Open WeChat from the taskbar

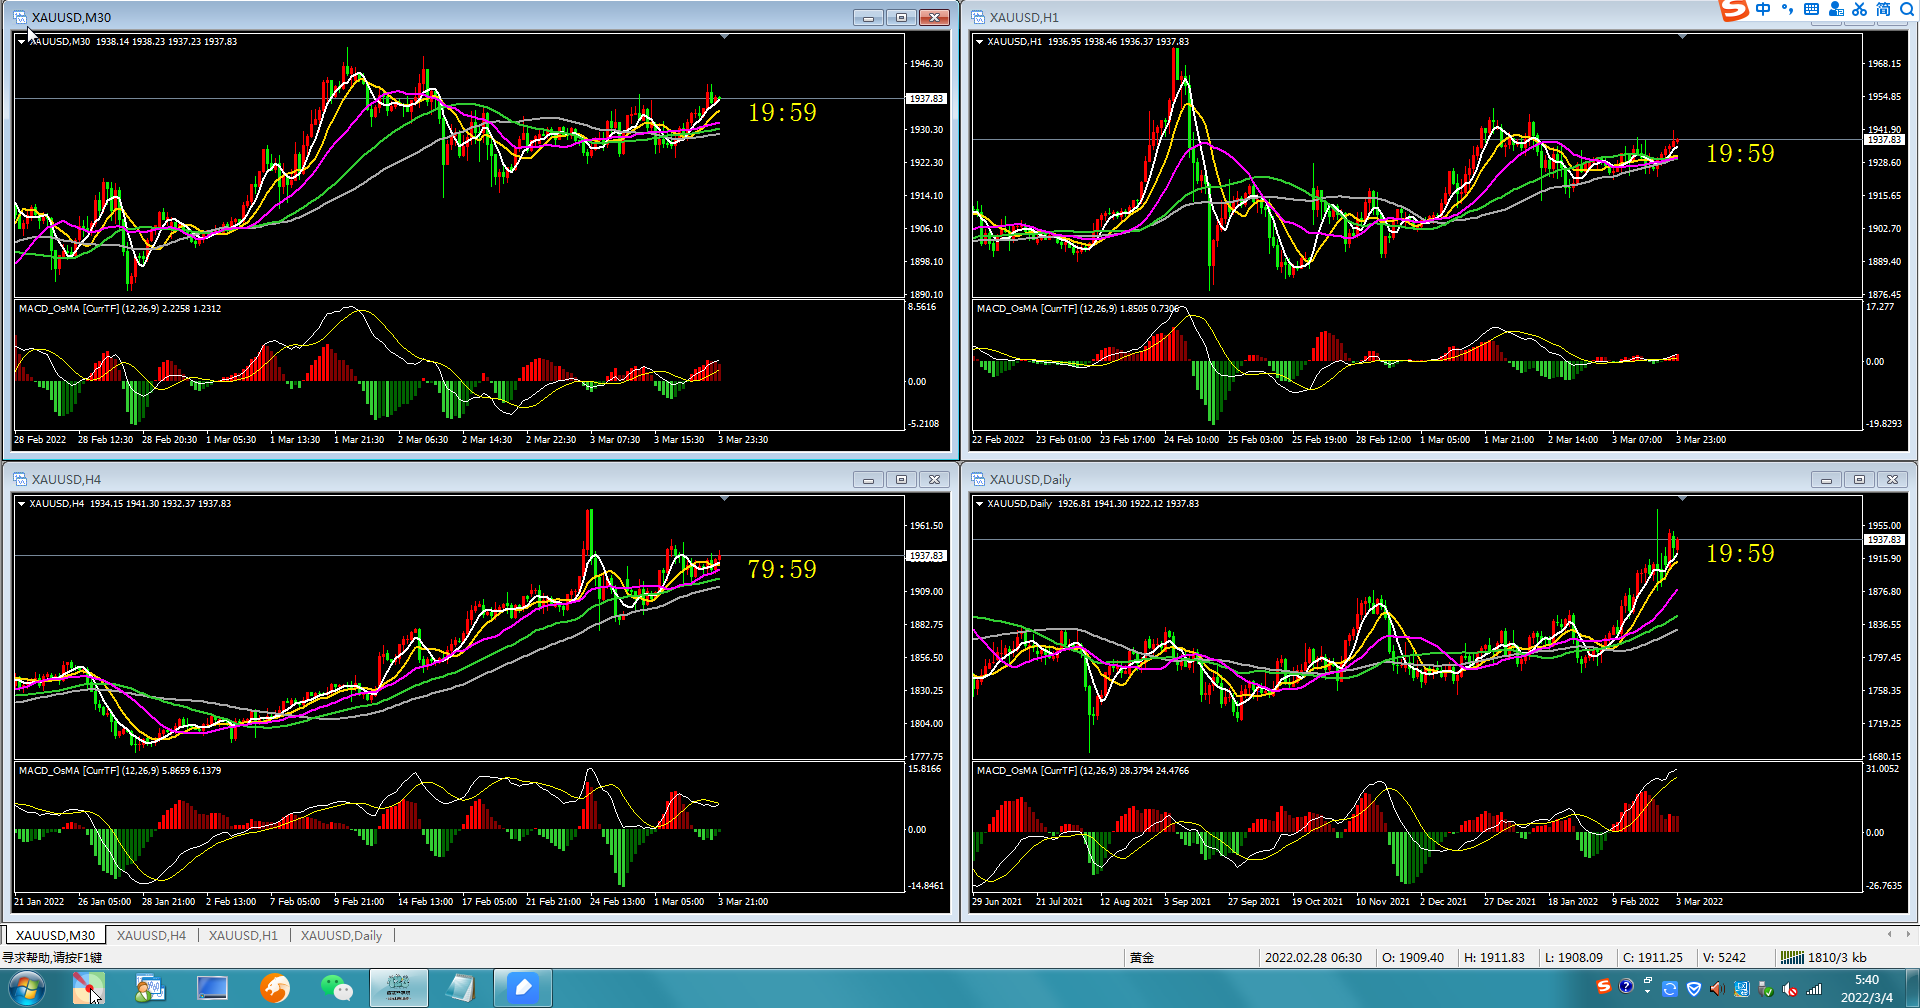point(337,989)
